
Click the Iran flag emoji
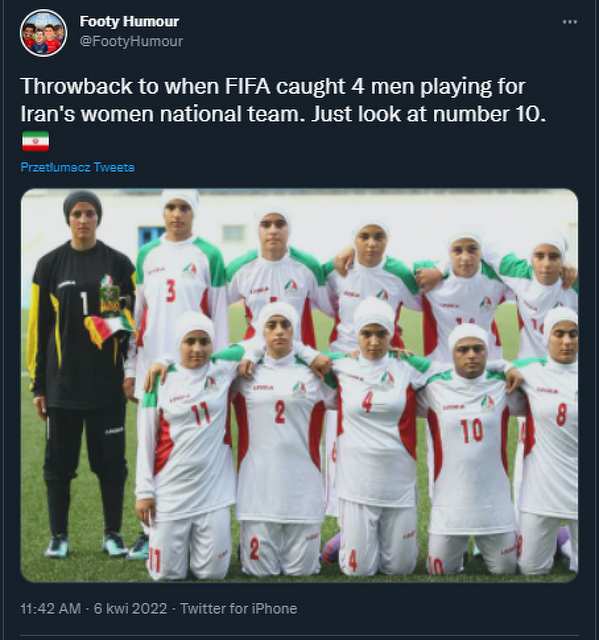pos(35,141)
